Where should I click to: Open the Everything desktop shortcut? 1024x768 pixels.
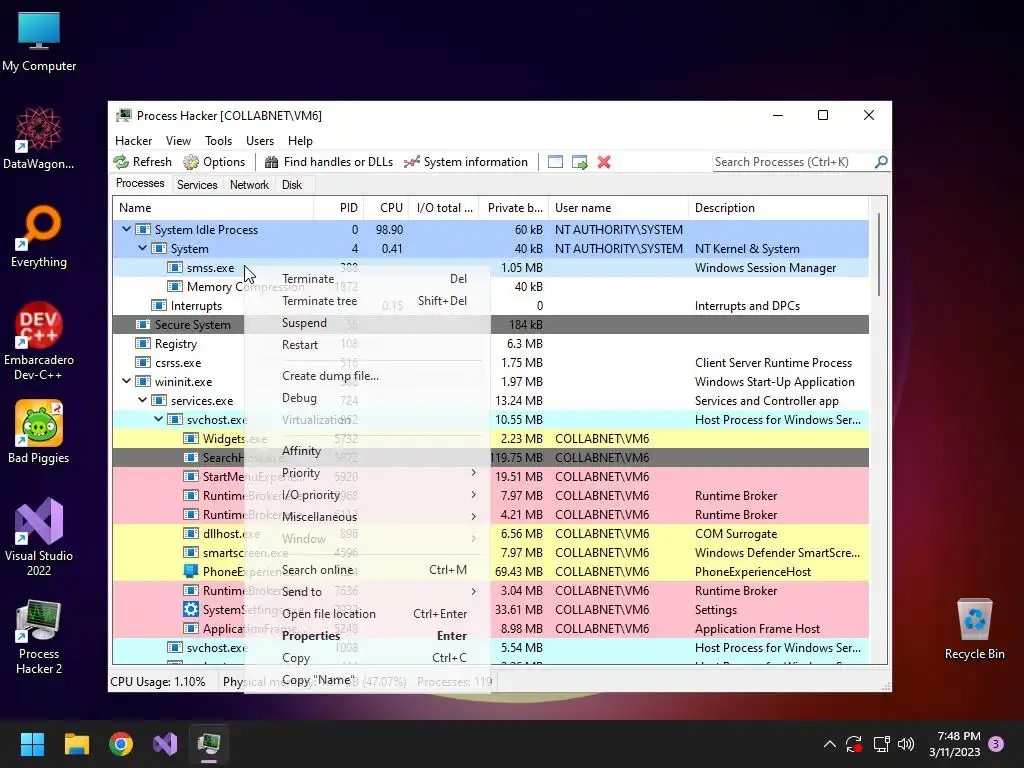click(x=39, y=236)
